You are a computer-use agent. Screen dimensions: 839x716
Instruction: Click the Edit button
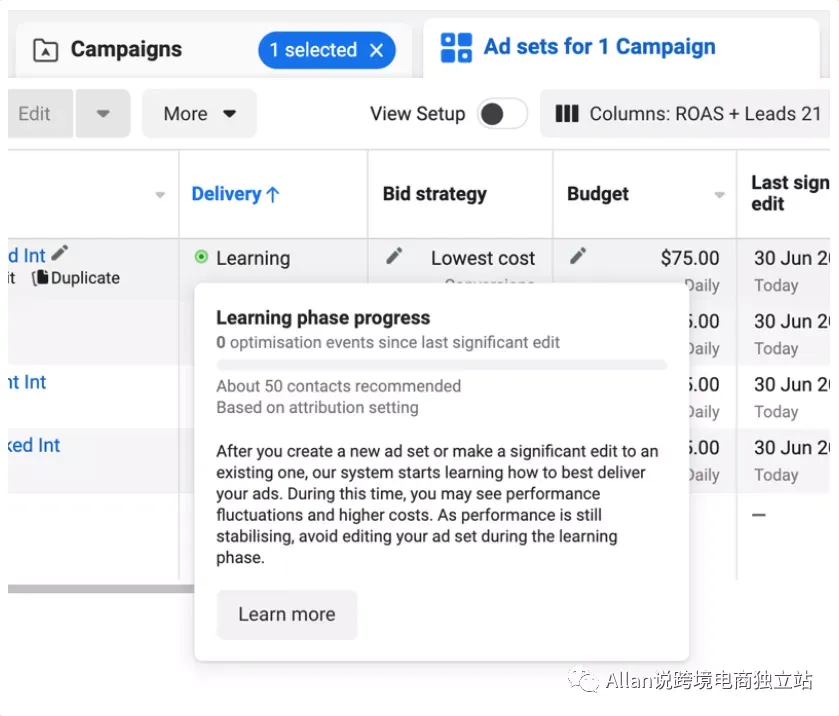[x=34, y=114]
